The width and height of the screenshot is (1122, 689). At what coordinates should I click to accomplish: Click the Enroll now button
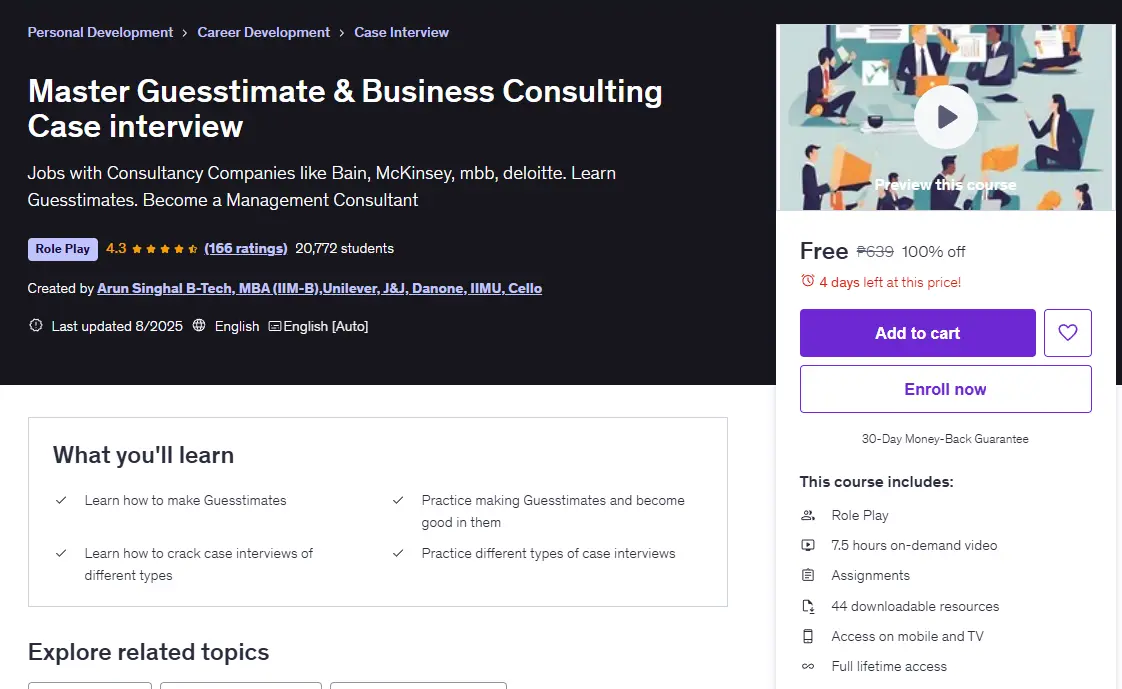[945, 389]
